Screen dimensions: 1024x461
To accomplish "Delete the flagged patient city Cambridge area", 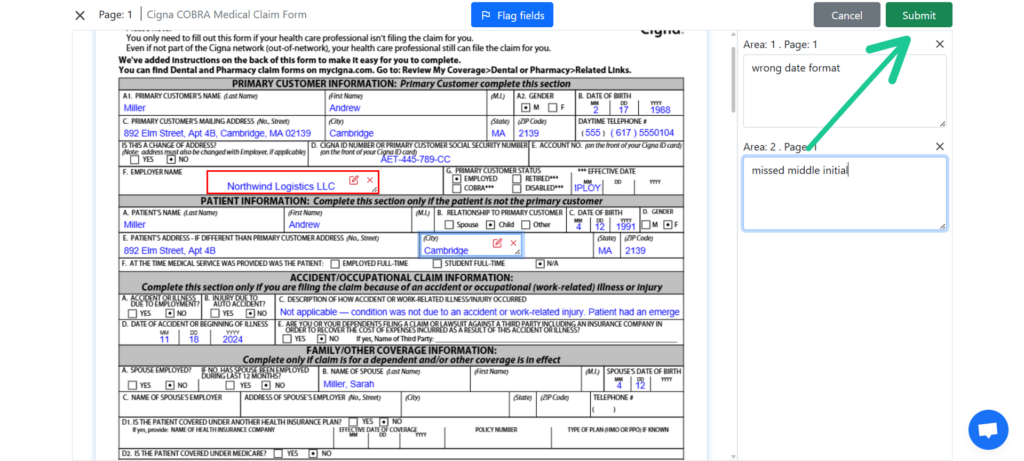I will pos(513,243).
